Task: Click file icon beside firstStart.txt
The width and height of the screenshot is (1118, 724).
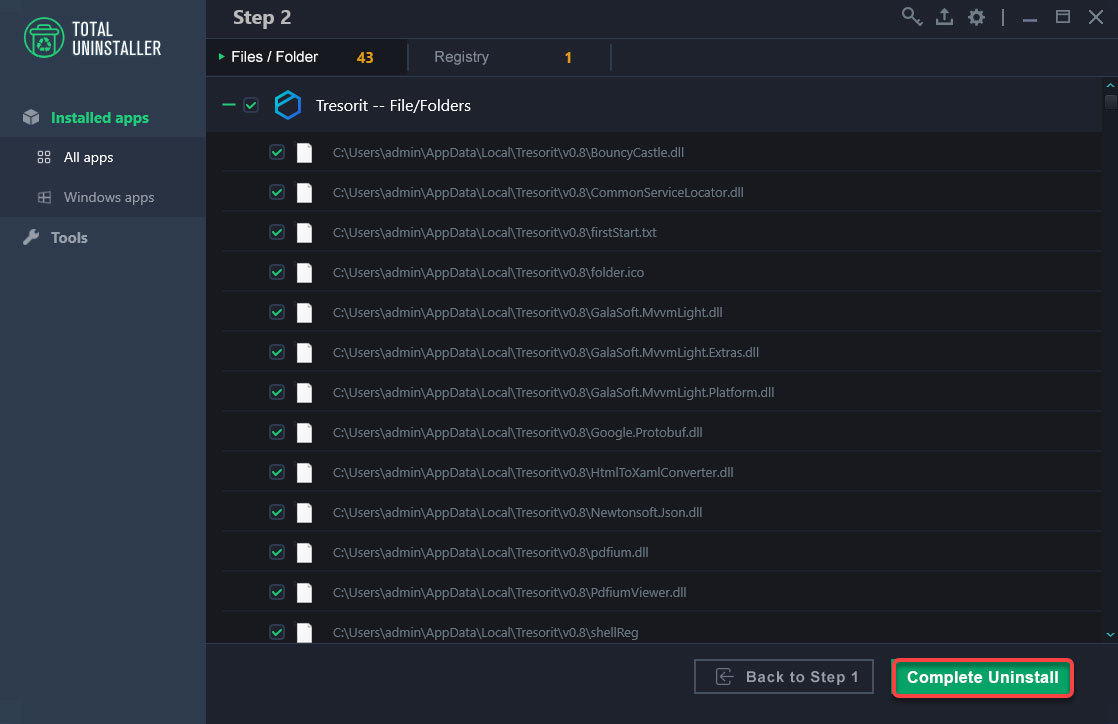Action: 304,233
